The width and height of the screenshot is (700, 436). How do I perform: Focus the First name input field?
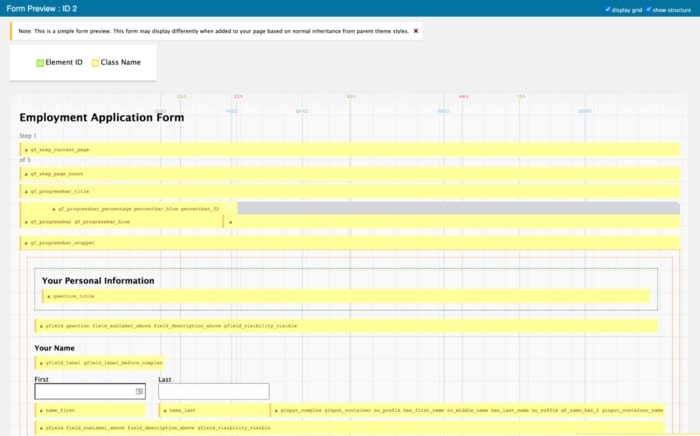pos(90,391)
